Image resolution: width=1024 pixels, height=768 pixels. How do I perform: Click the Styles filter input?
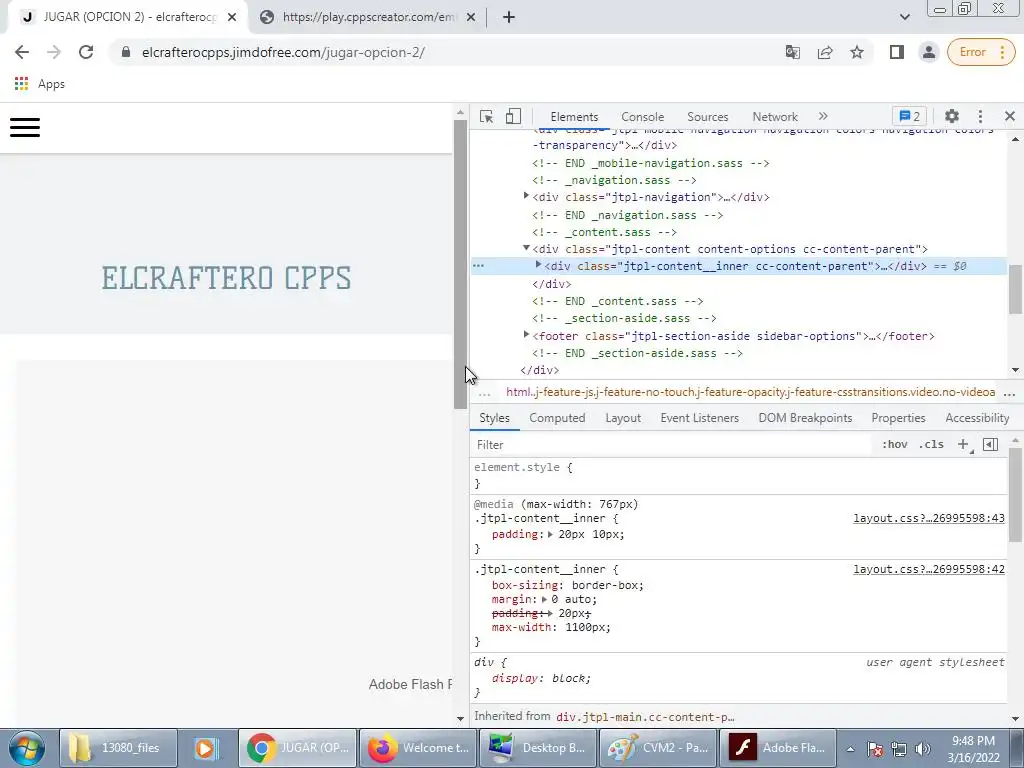coord(673,445)
